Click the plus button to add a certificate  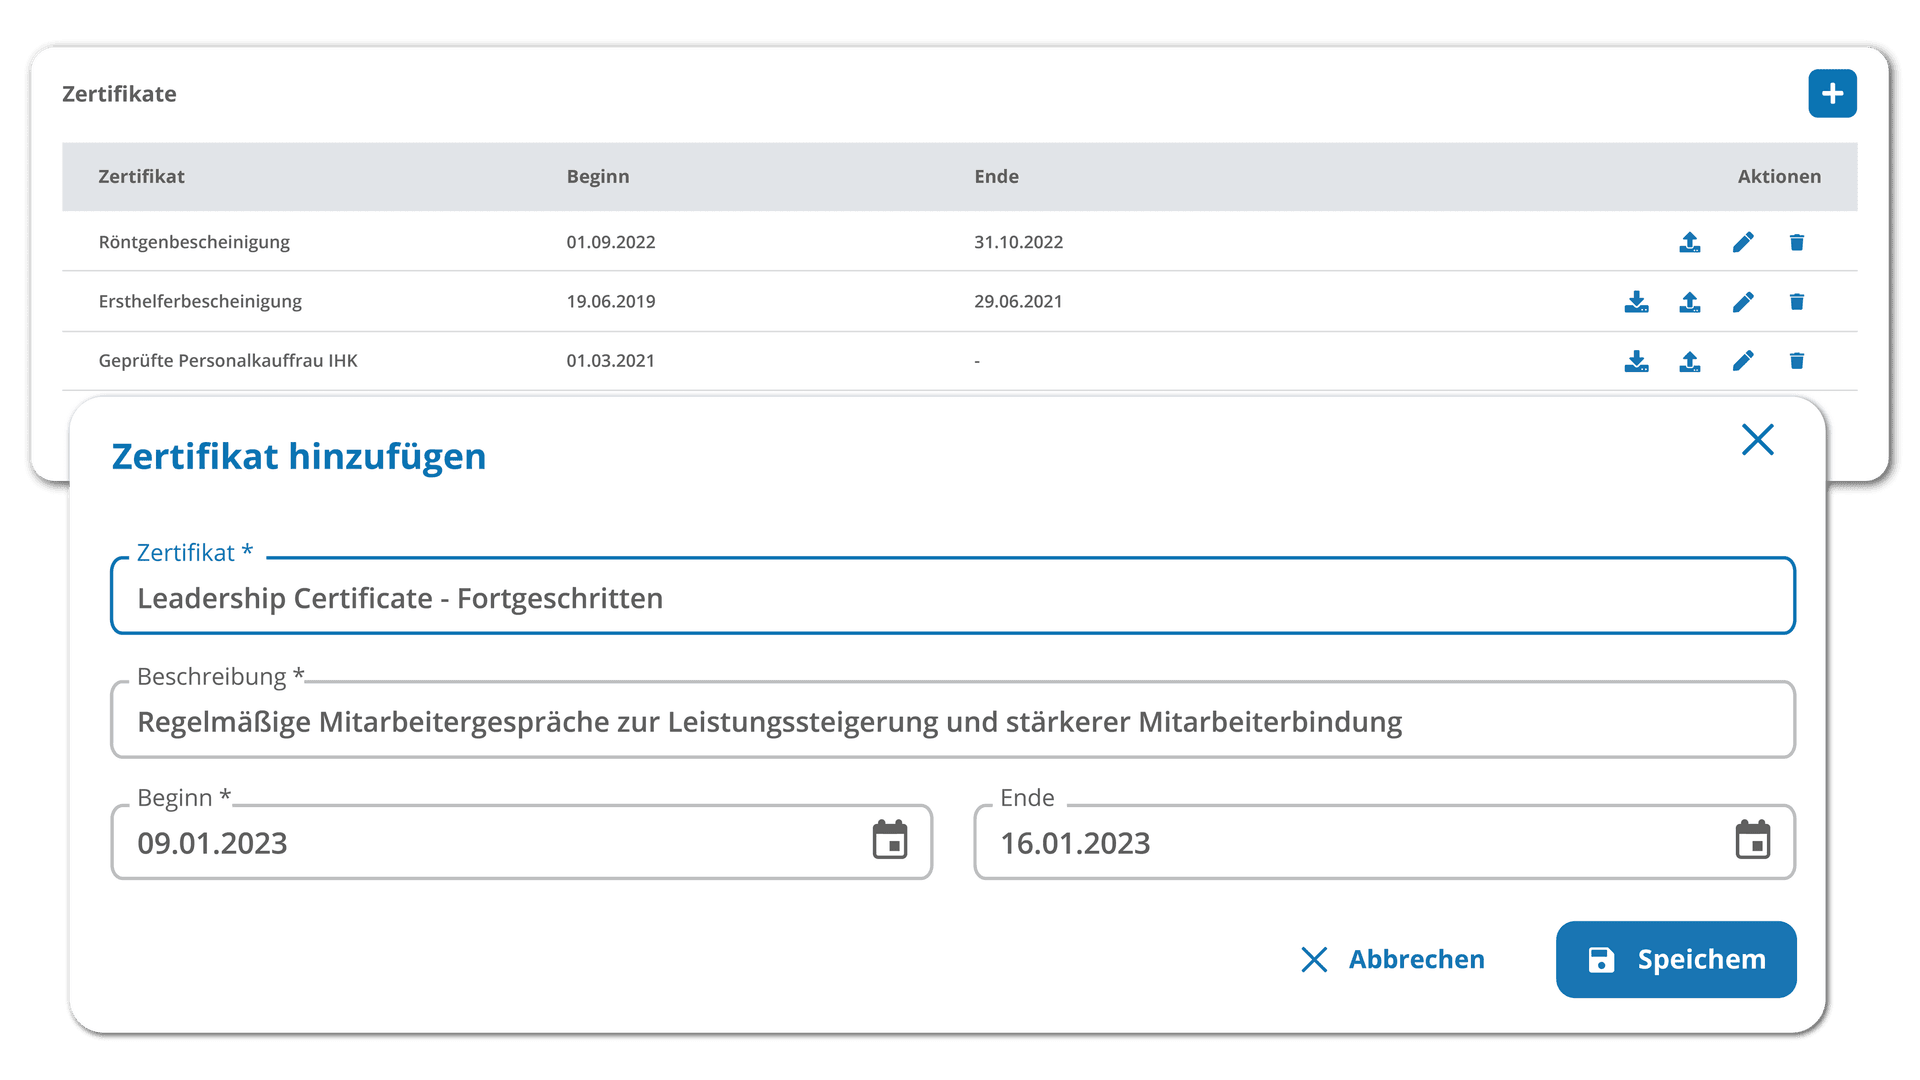click(x=1832, y=94)
